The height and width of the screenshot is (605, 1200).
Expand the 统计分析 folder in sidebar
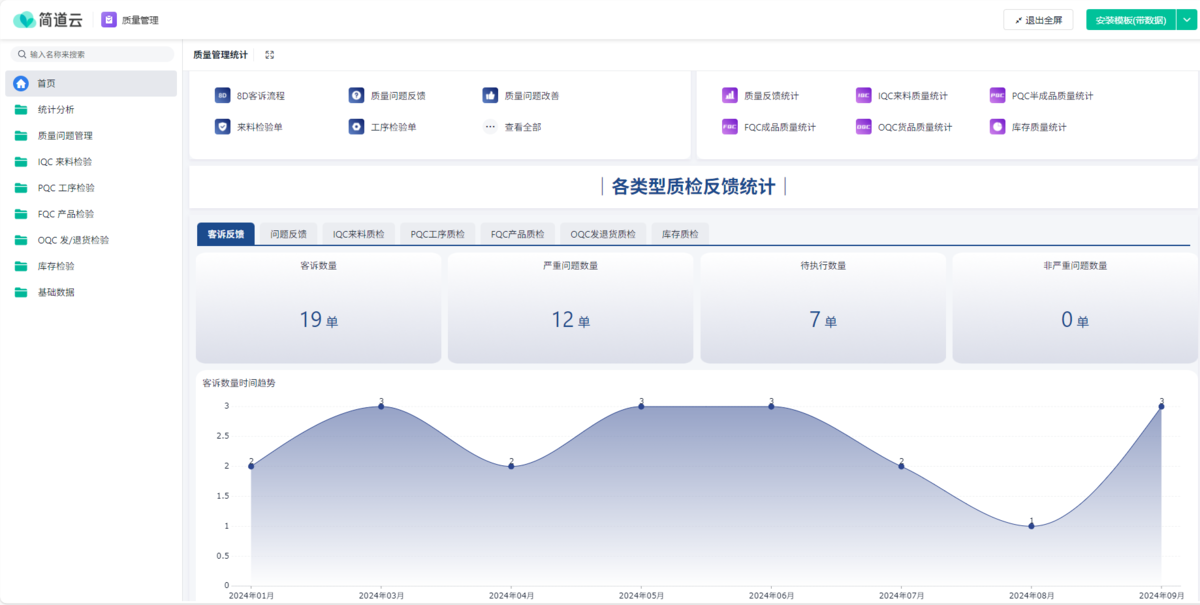(x=56, y=109)
